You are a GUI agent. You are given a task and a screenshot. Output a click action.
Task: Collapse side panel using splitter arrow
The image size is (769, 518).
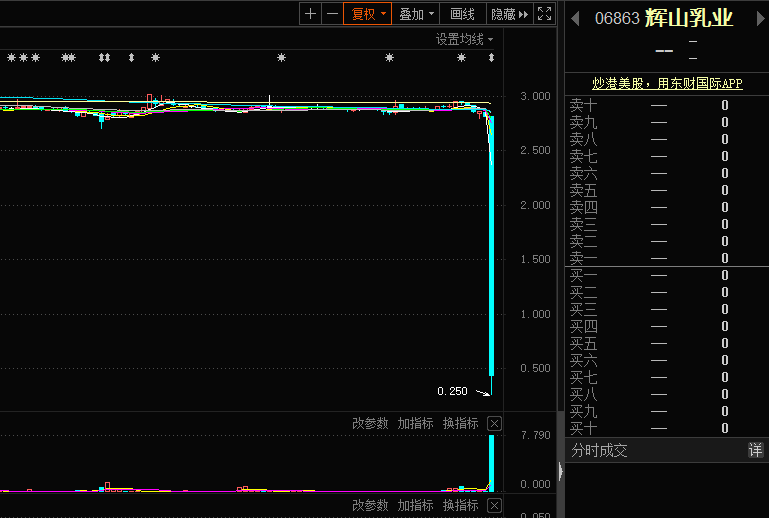tap(560, 471)
